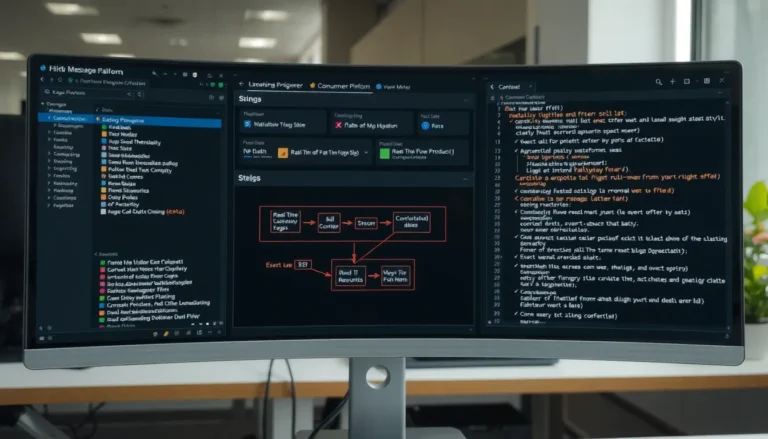Viewport: 768px width, 439px height.
Task: Click blue icon beside "Comak Peaclan, Pial Cifie" row
Action: [x=102, y=305]
